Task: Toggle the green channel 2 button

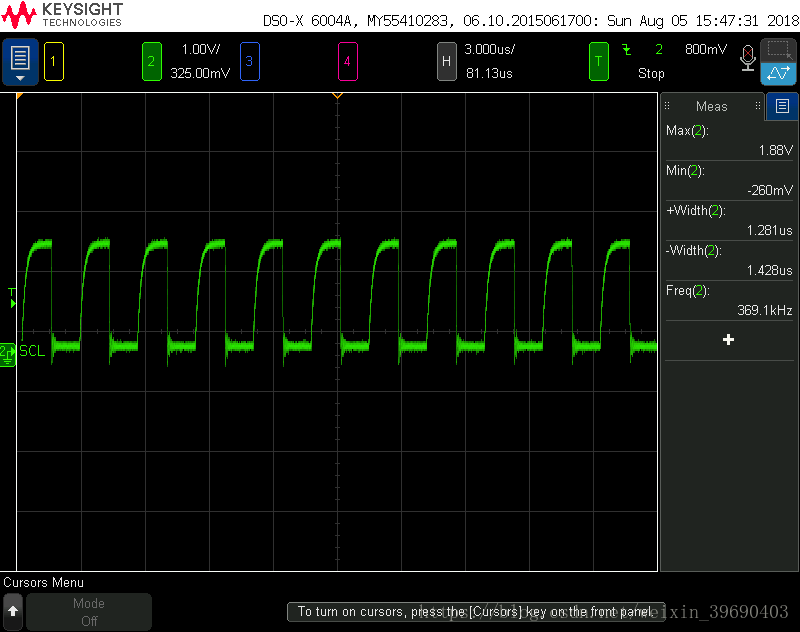Action: point(152,62)
